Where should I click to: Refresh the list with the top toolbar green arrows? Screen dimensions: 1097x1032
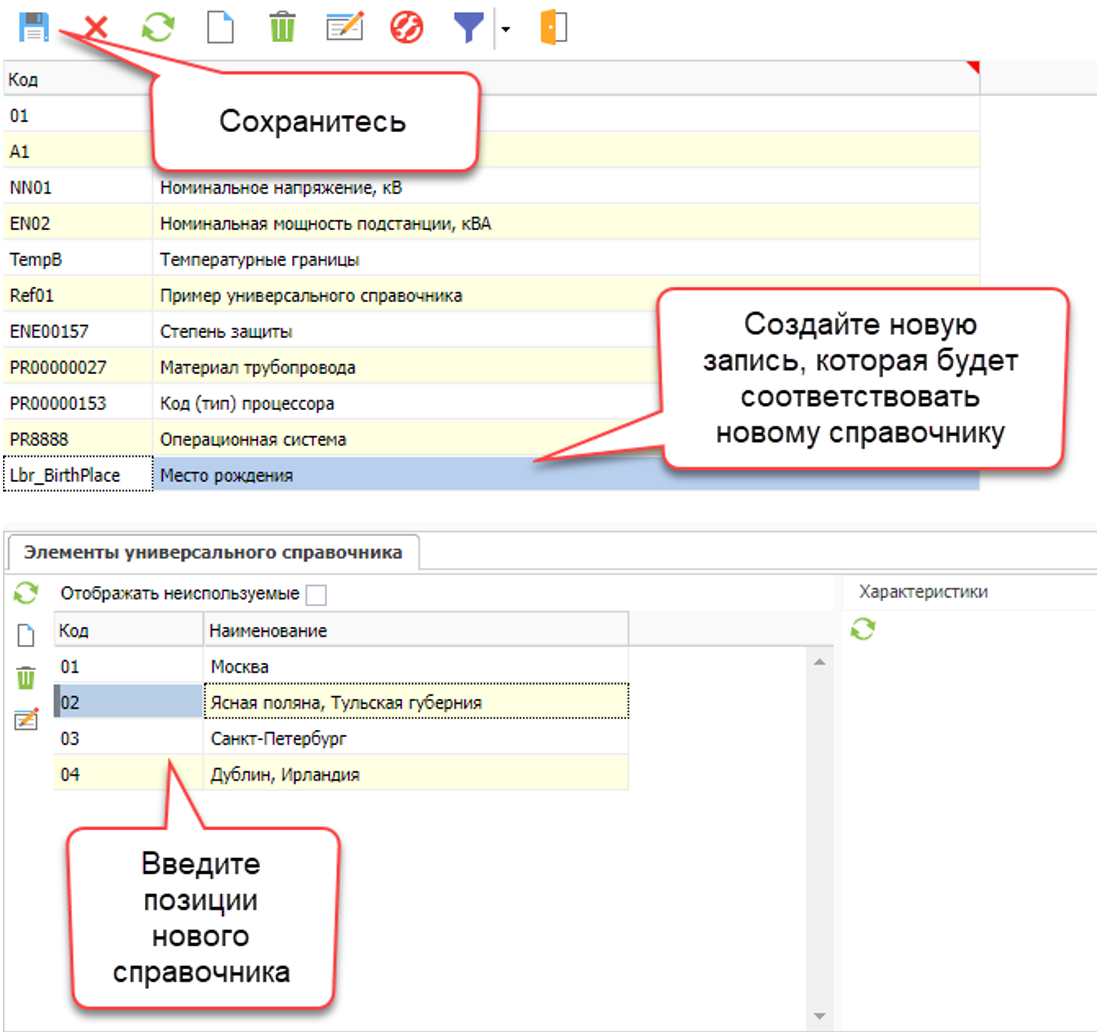(157, 27)
